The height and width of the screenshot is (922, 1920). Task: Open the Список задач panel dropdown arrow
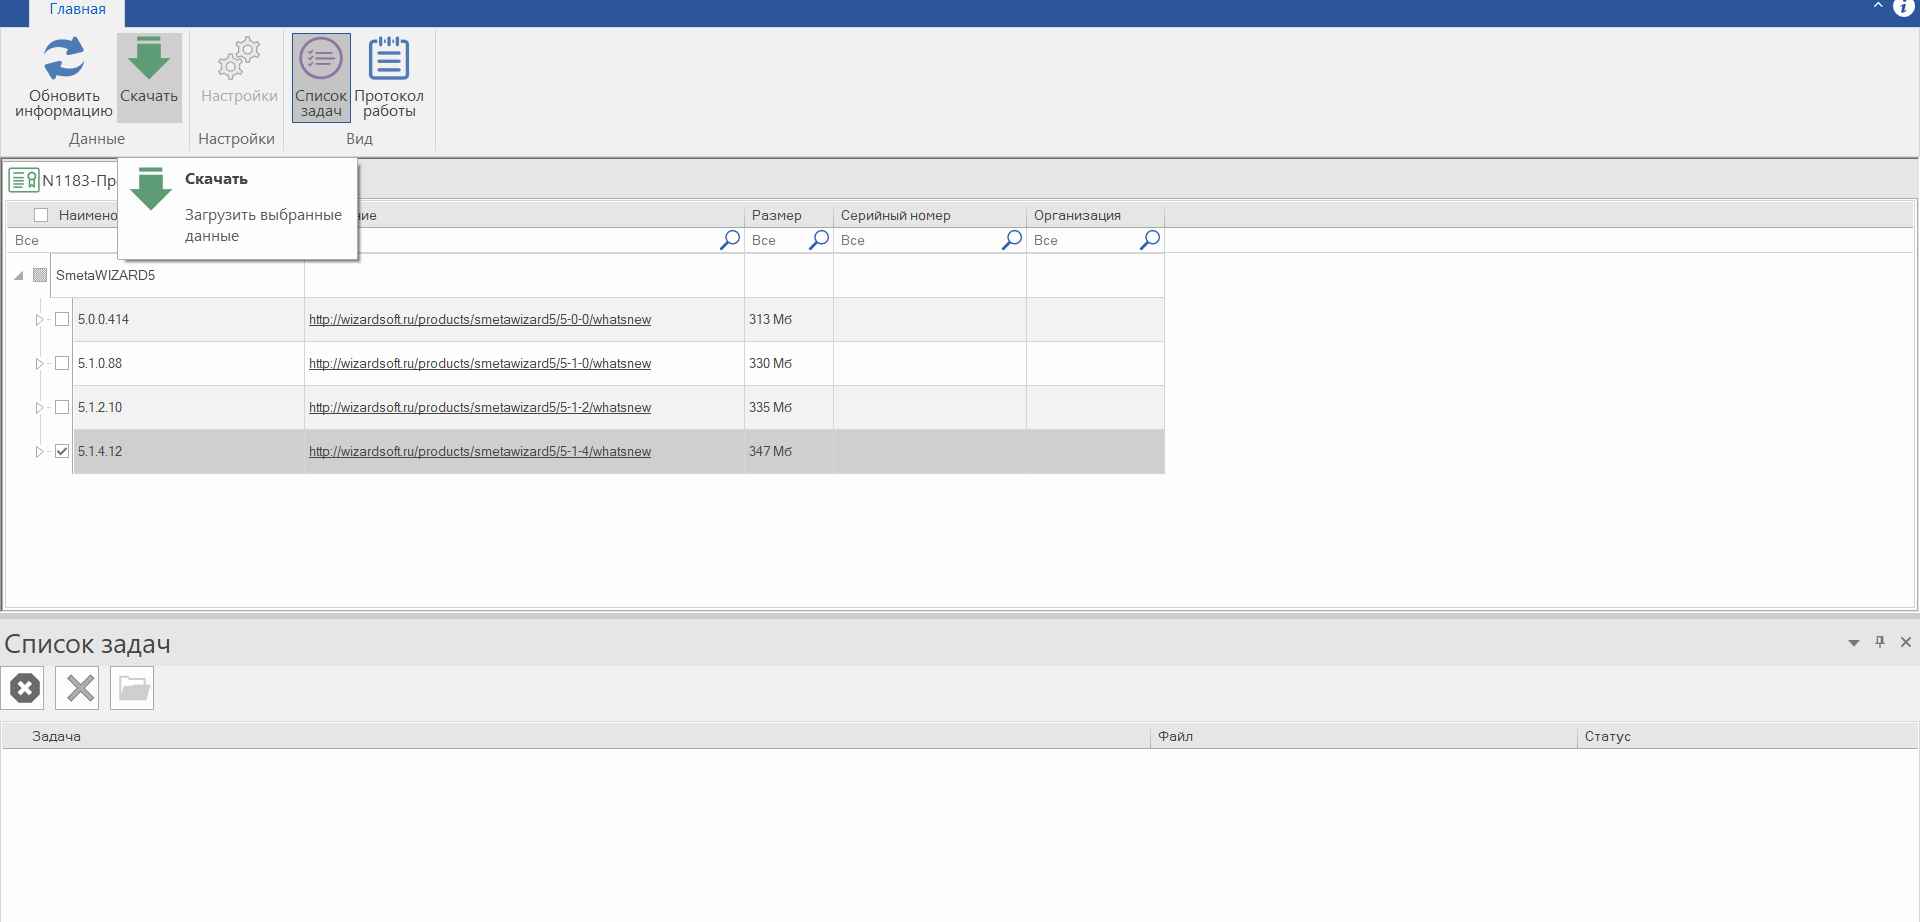coord(1854,643)
